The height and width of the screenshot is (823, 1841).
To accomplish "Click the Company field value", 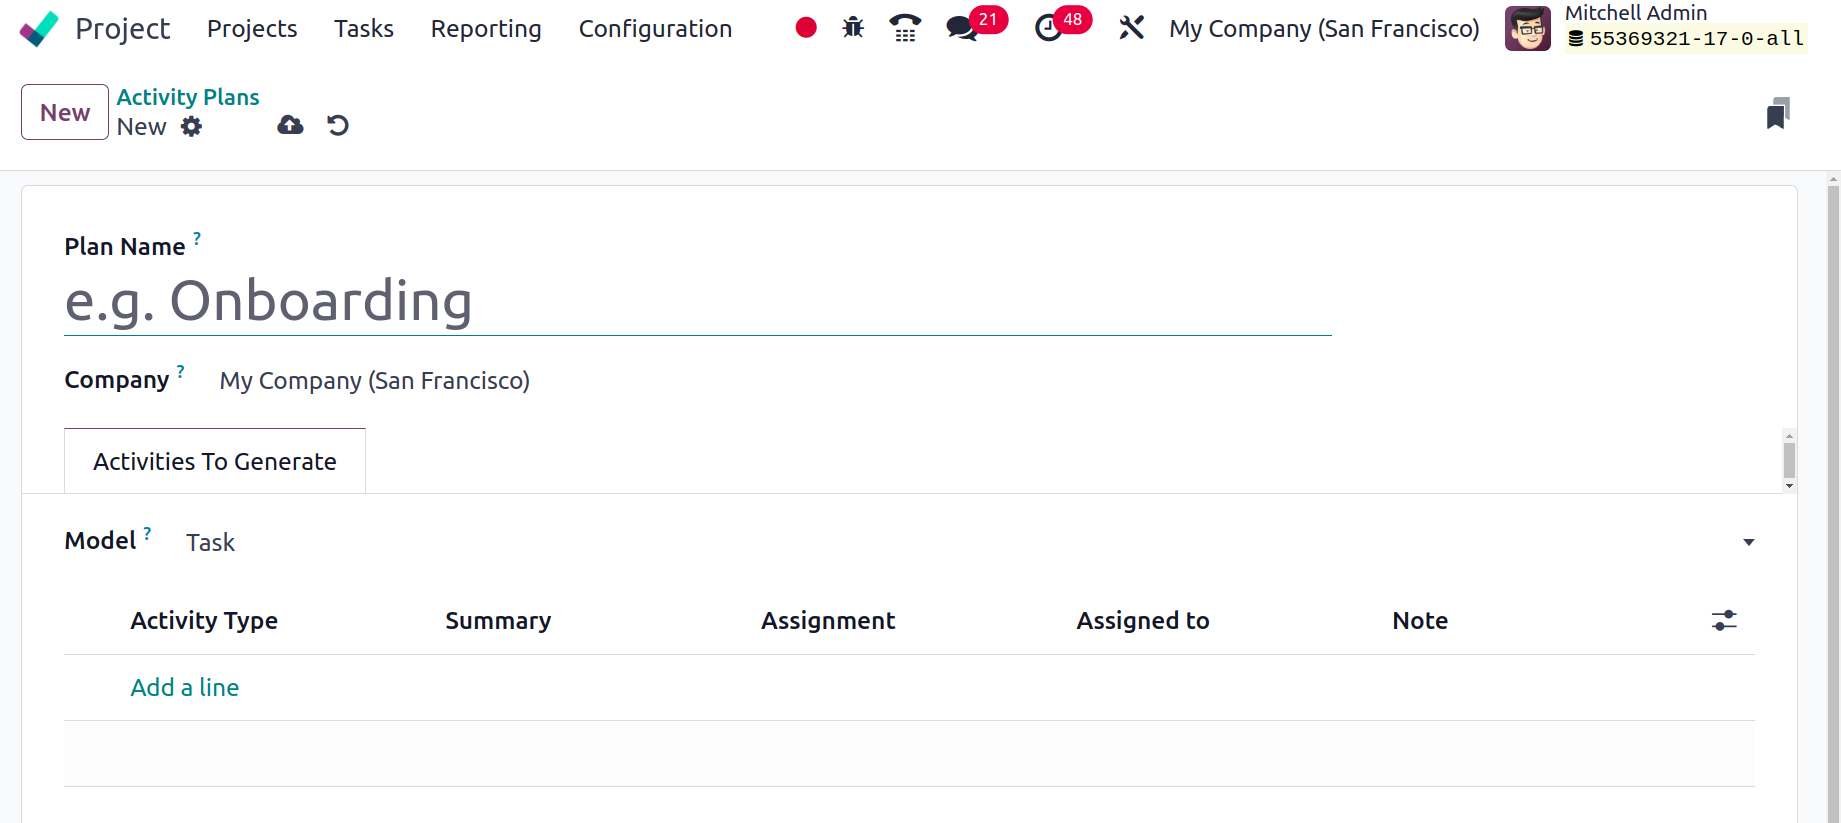I will pos(375,381).
